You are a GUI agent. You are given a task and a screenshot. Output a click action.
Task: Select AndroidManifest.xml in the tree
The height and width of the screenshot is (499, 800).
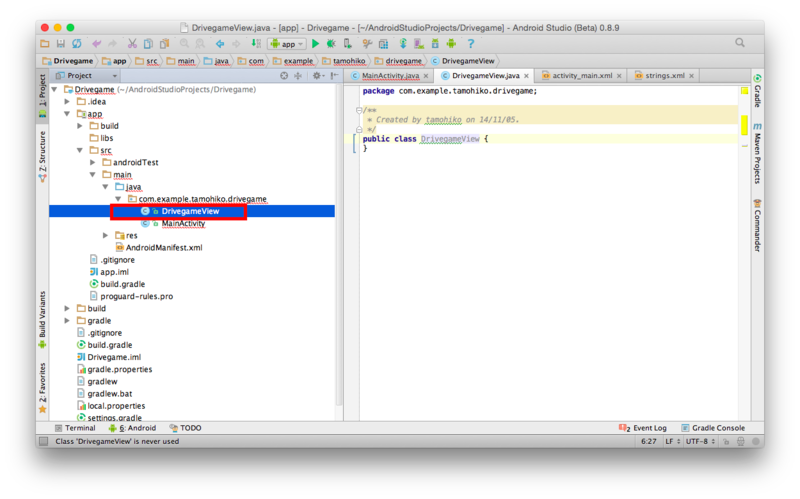[x=164, y=247]
